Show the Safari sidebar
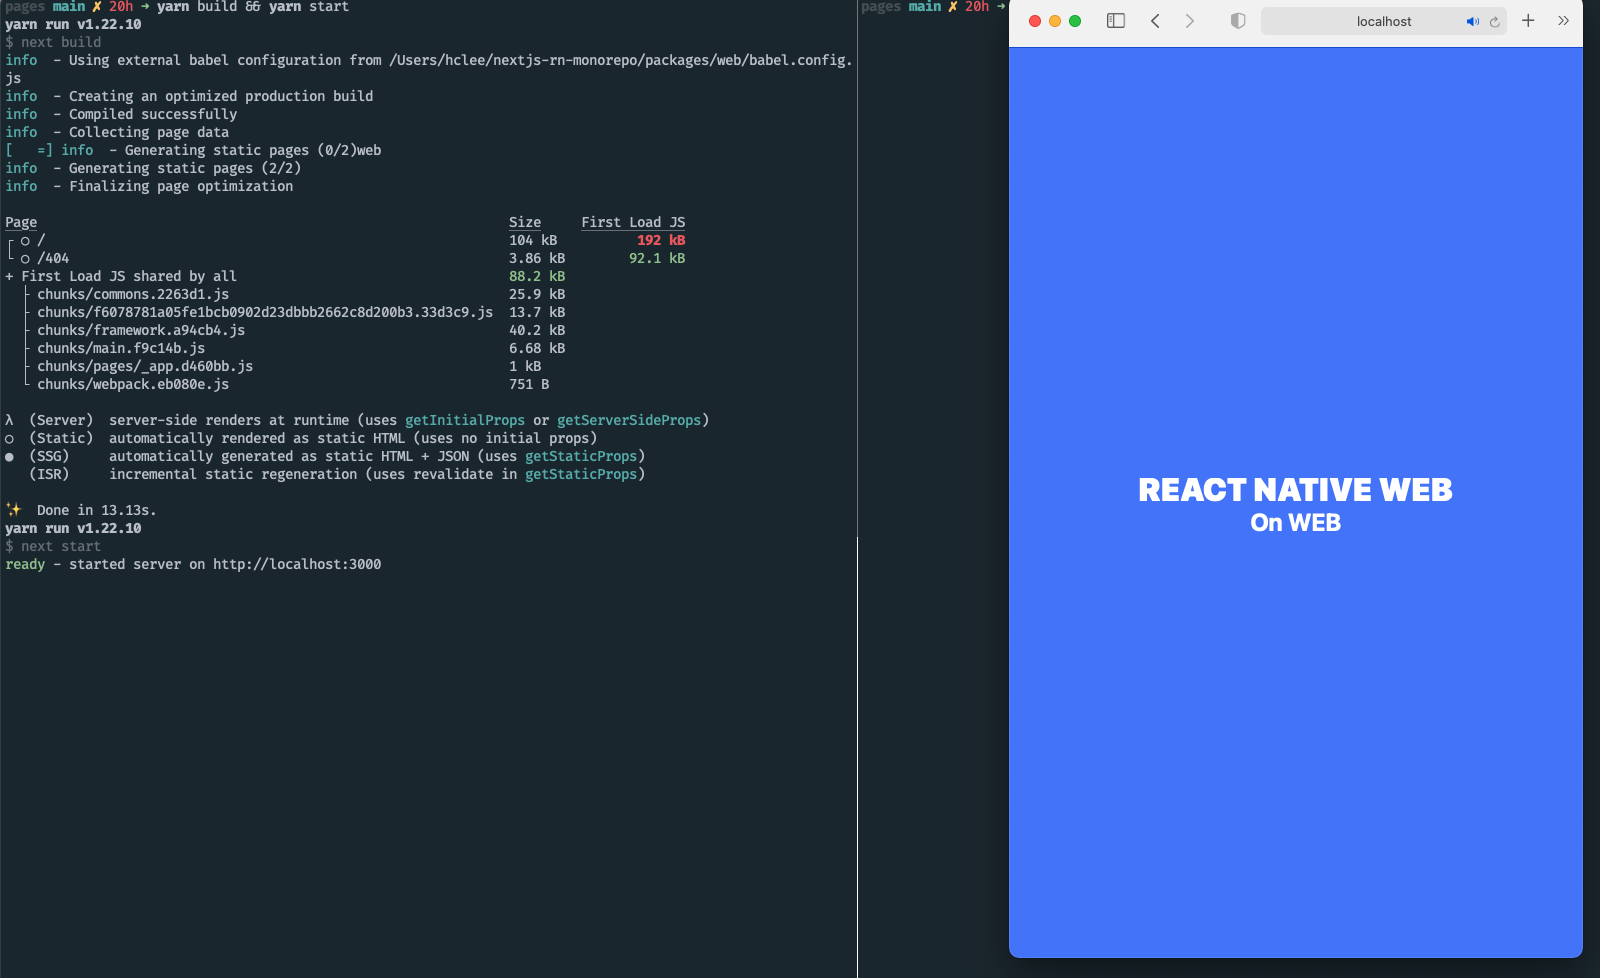The width and height of the screenshot is (1600, 978). coord(1116,21)
